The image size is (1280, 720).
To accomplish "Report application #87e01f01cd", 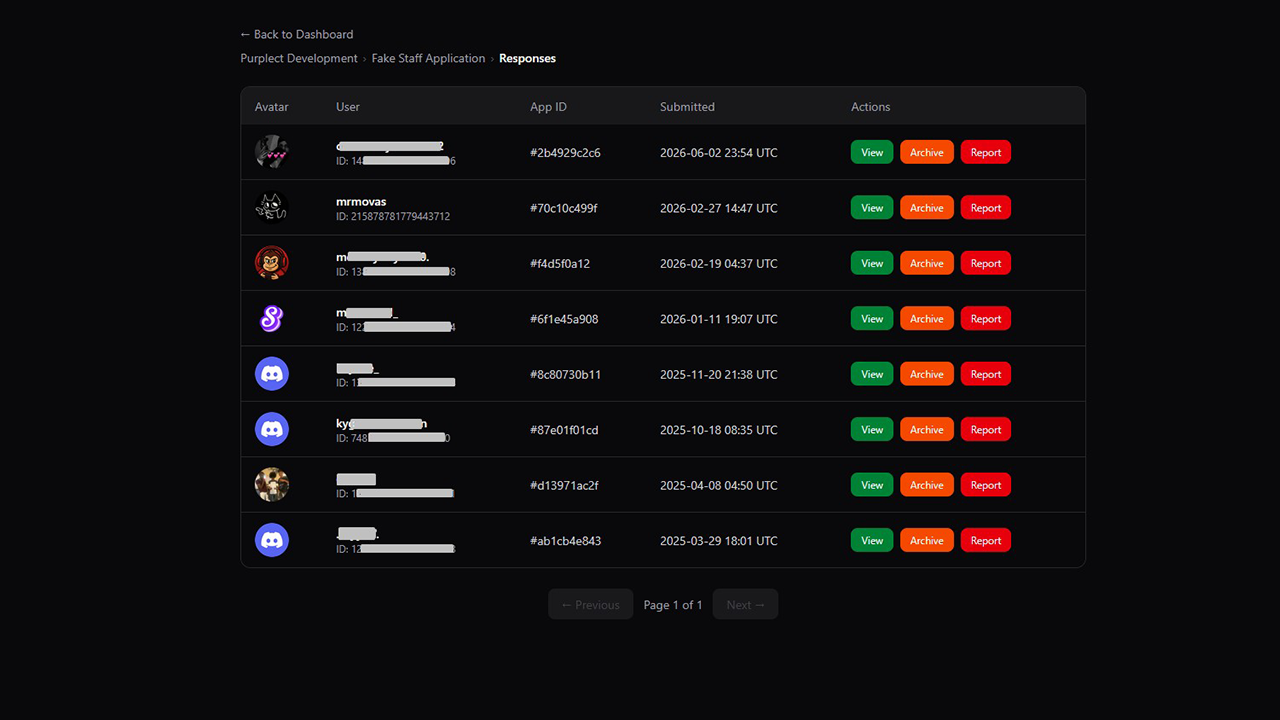I will [986, 430].
